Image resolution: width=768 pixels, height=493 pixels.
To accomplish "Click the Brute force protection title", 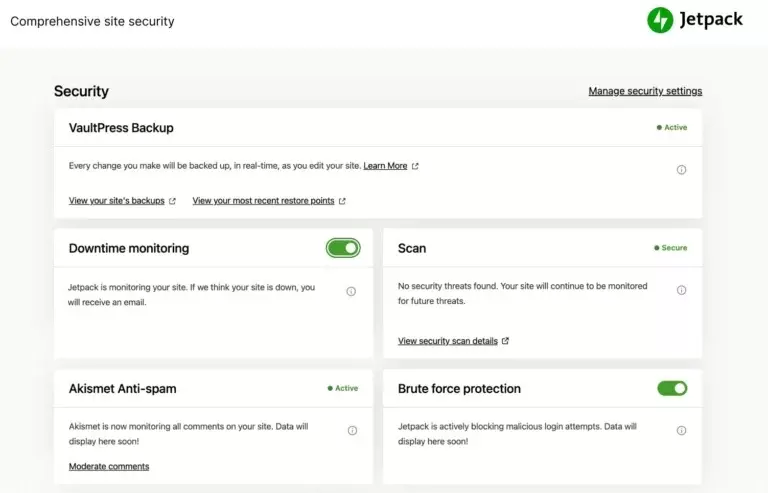I will 459,389.
